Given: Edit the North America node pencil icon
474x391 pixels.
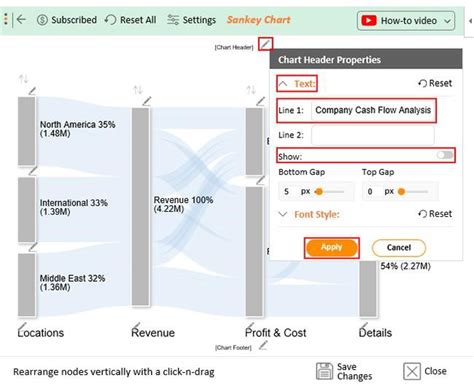Looking at the screenshot, I should point(32,91).
